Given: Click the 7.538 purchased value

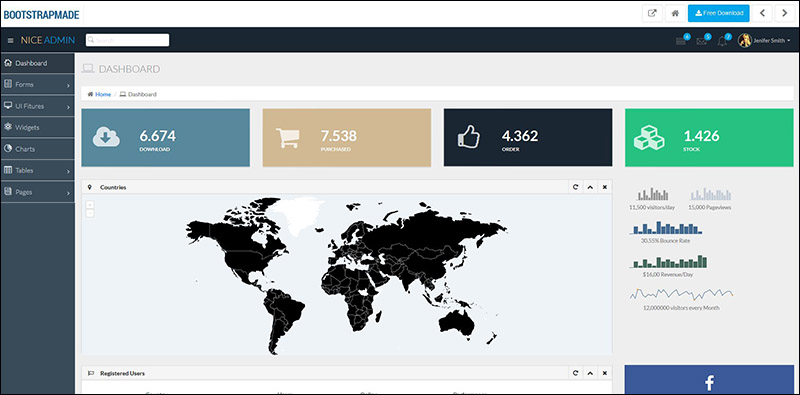Looking at the screenshot, I should [x=339, y=136].
